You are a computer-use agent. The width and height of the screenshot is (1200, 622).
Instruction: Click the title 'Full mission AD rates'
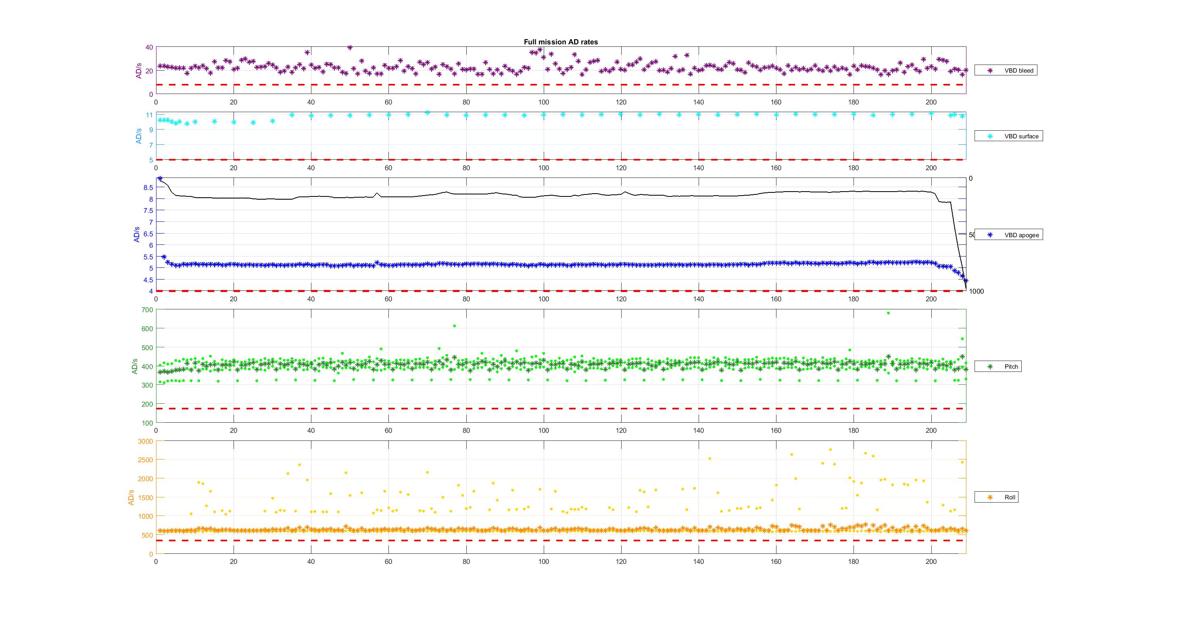[561, 42]
